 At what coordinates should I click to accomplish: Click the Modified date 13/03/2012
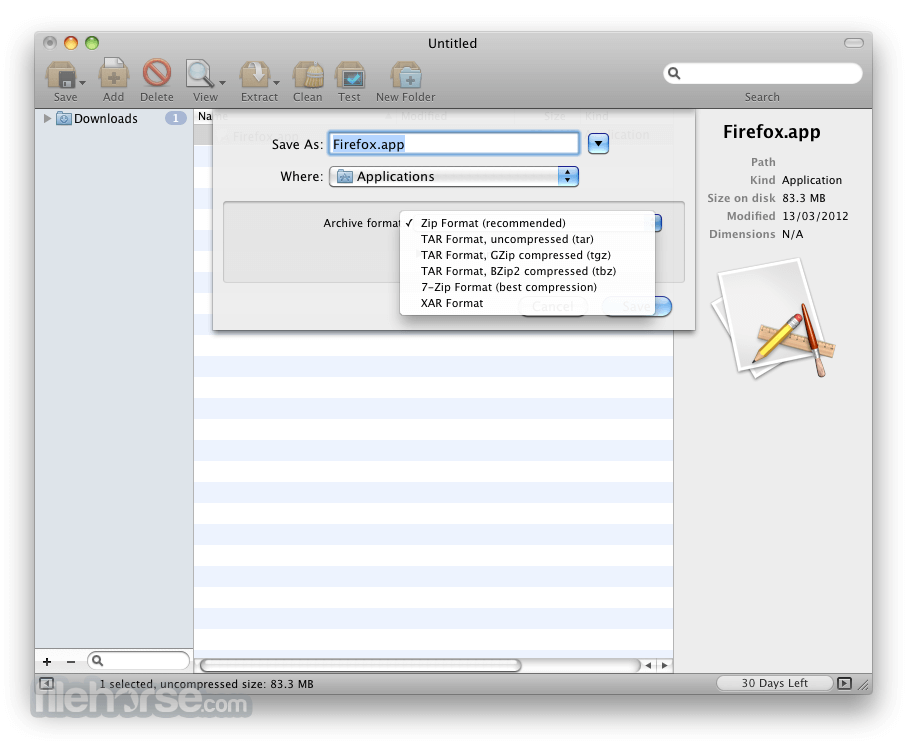click(x=815, y=216)
